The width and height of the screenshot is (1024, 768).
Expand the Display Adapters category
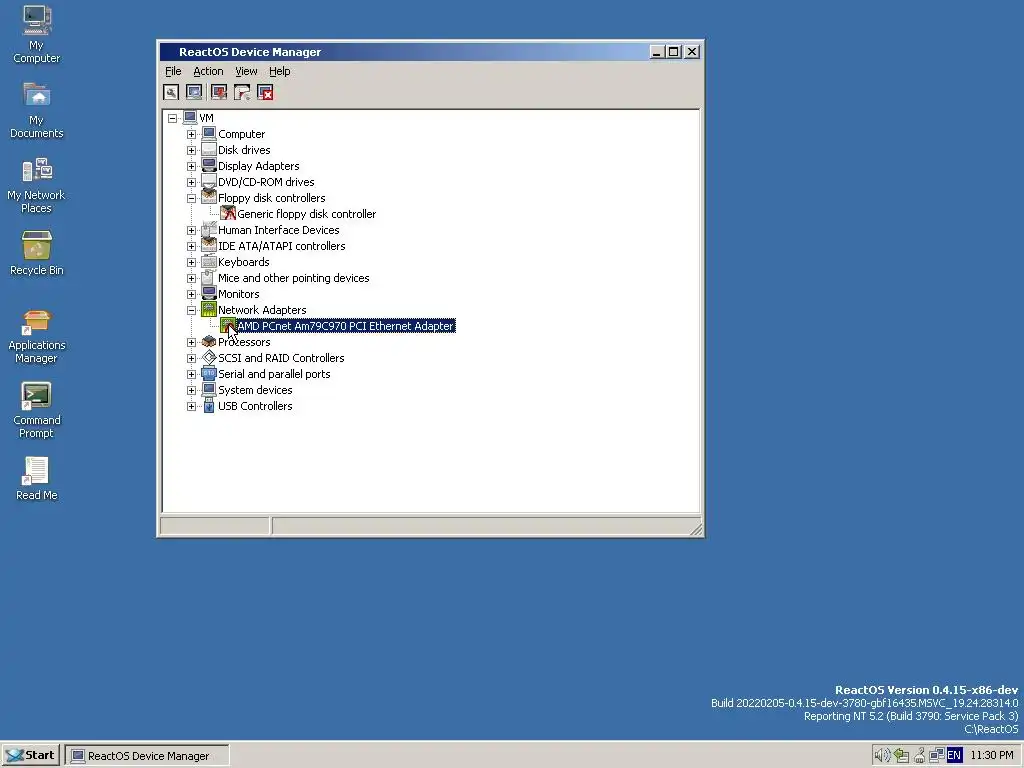click(x=191, y=166)
